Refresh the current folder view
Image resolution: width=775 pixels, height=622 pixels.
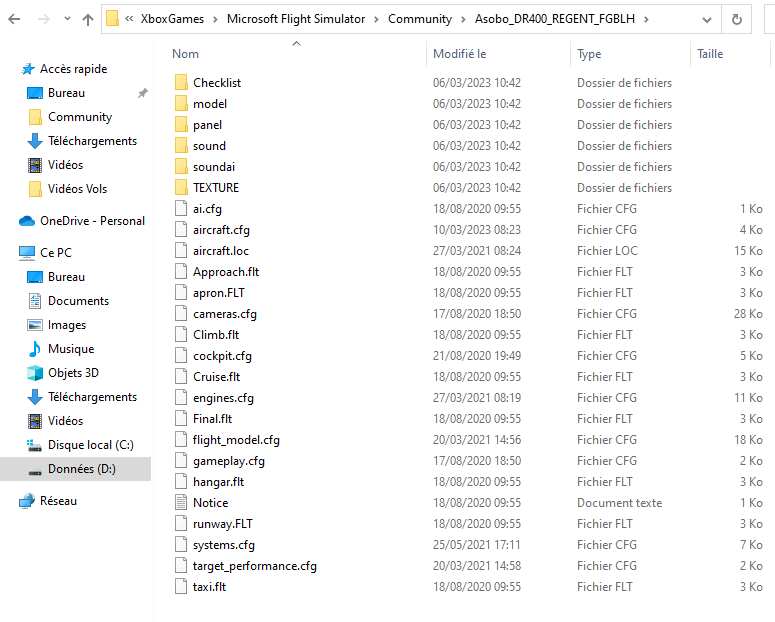click(x=736, y=19)
